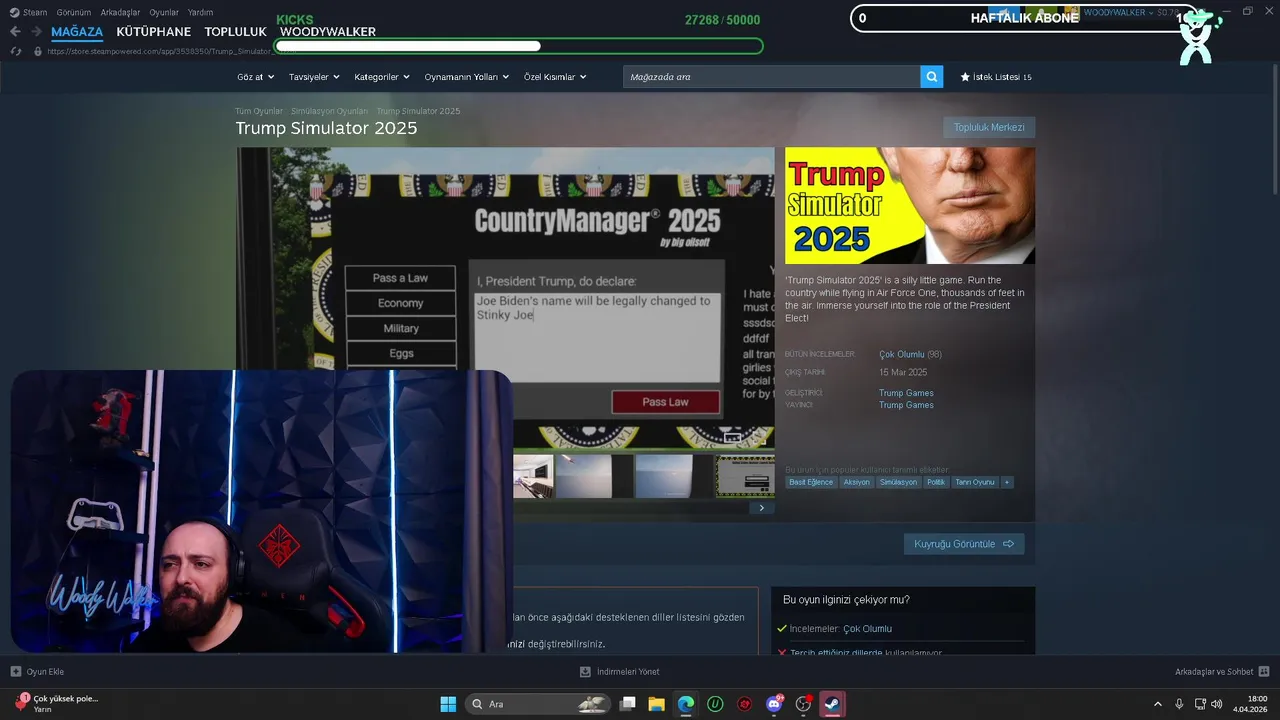Click the Simülasyon Oyunları breadcrumb
This screenshot has width=1280, height=720.
329,111
